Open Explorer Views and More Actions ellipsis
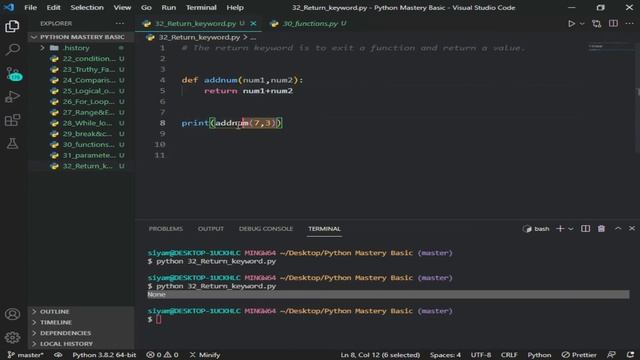The height and width of the screenshot is (360, 640). point(120,24)
